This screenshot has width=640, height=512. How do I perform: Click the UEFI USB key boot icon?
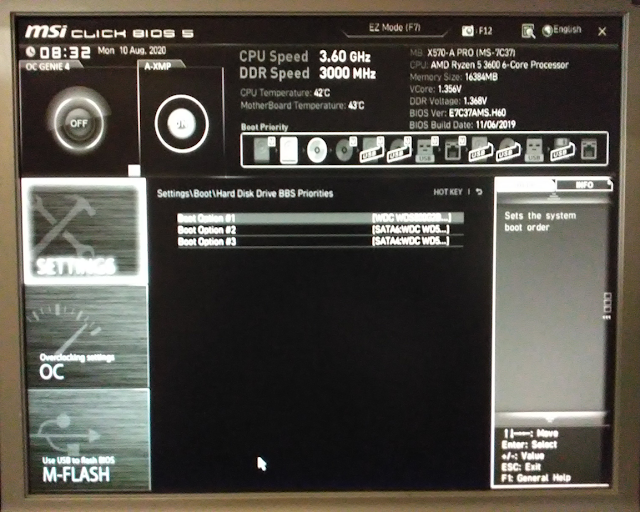(426, 150)
